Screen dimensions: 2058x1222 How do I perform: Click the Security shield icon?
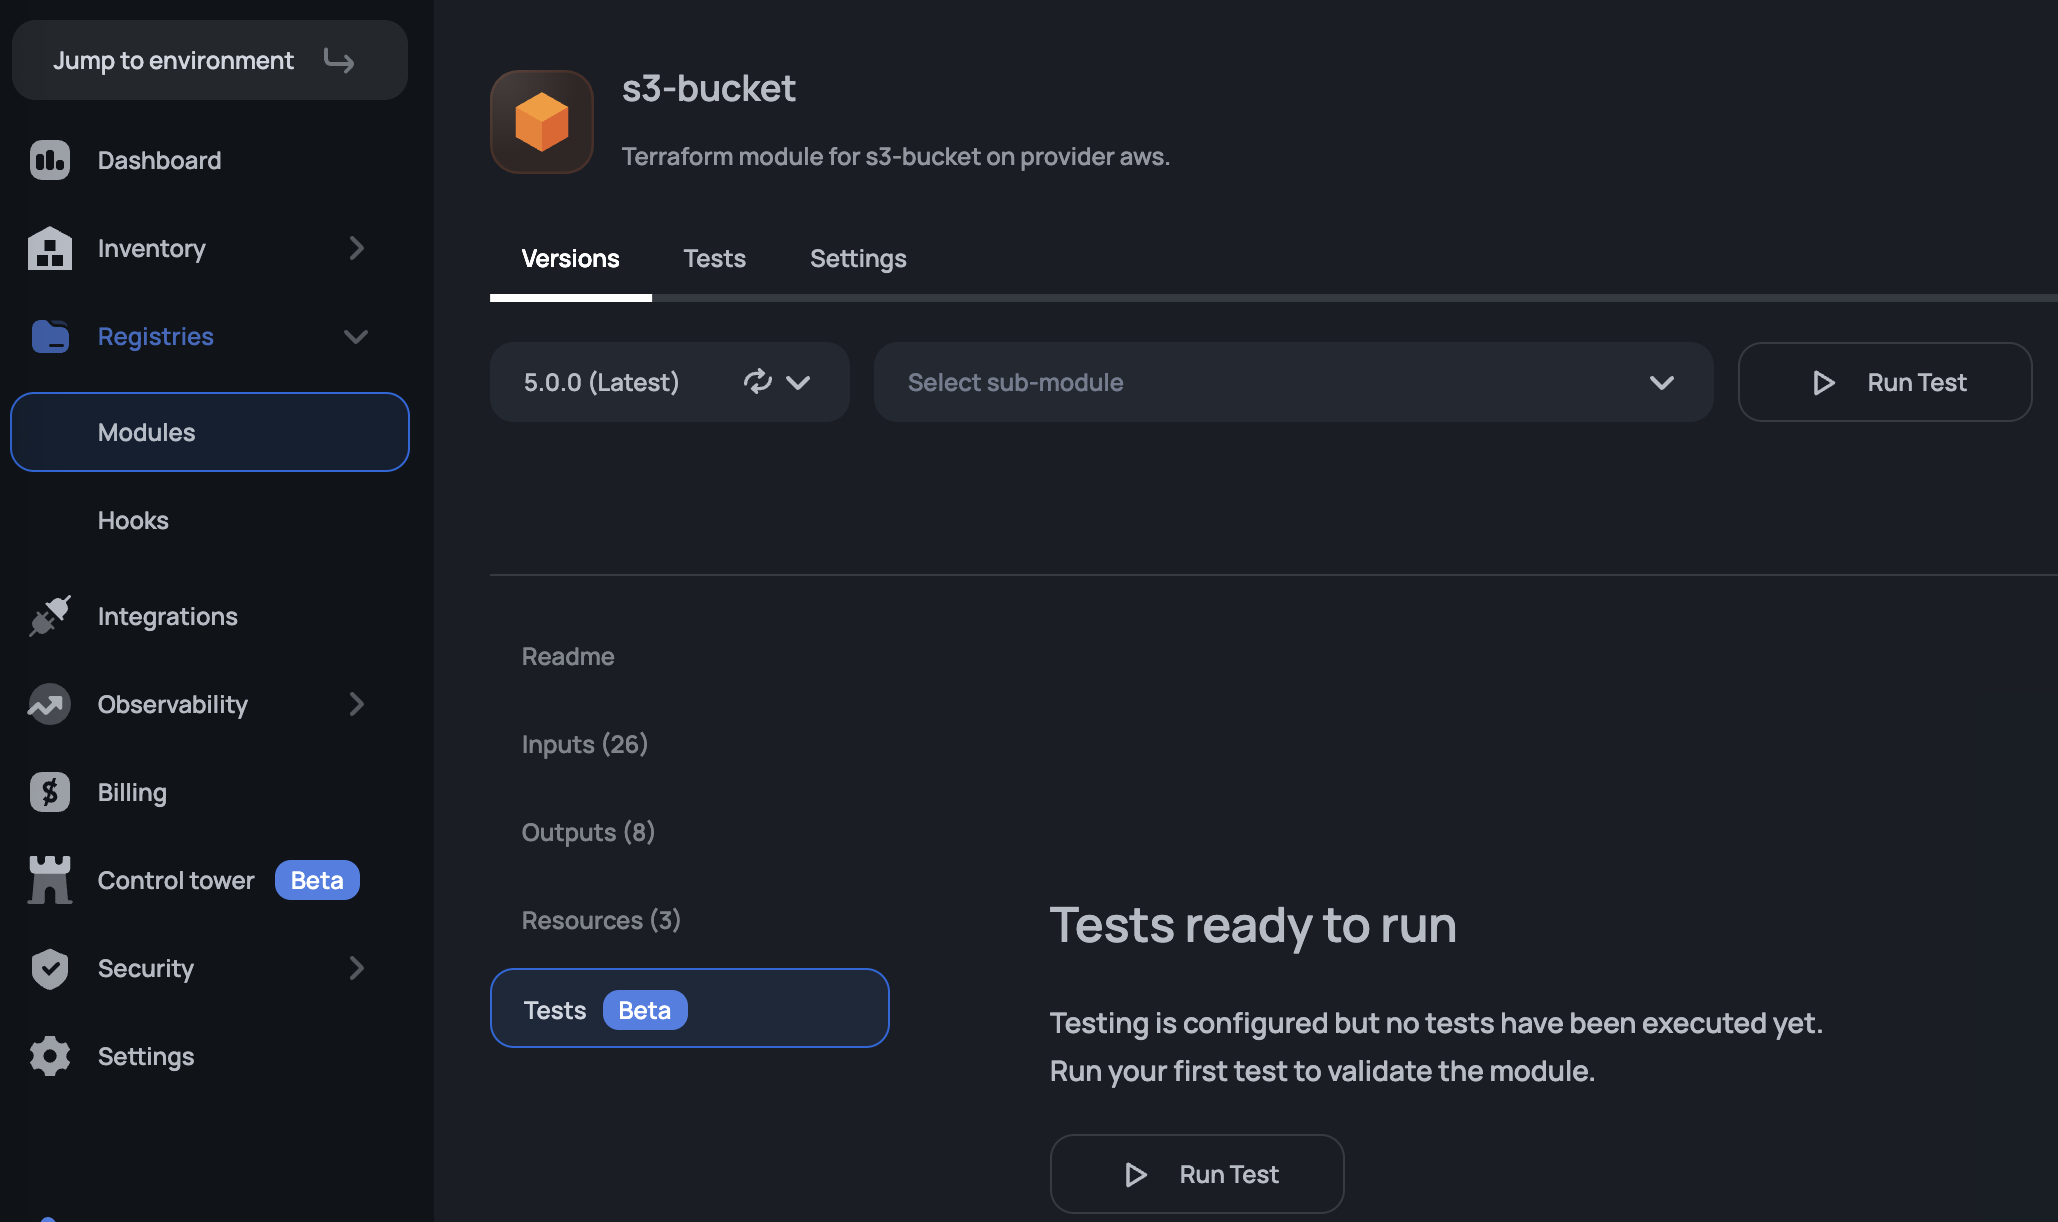[49, 968]
